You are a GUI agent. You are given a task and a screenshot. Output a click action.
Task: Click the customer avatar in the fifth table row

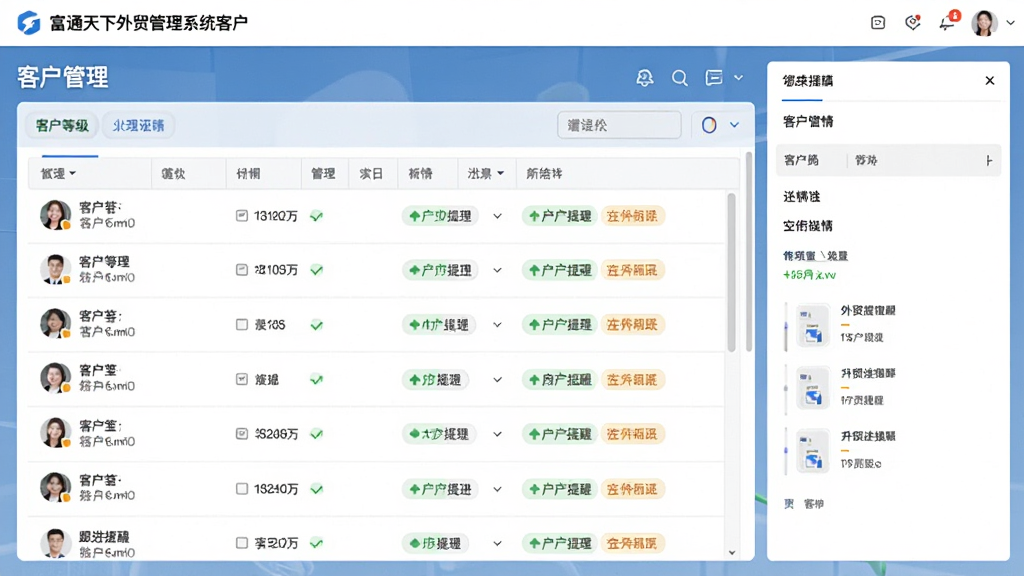click(x=55, y=432)
